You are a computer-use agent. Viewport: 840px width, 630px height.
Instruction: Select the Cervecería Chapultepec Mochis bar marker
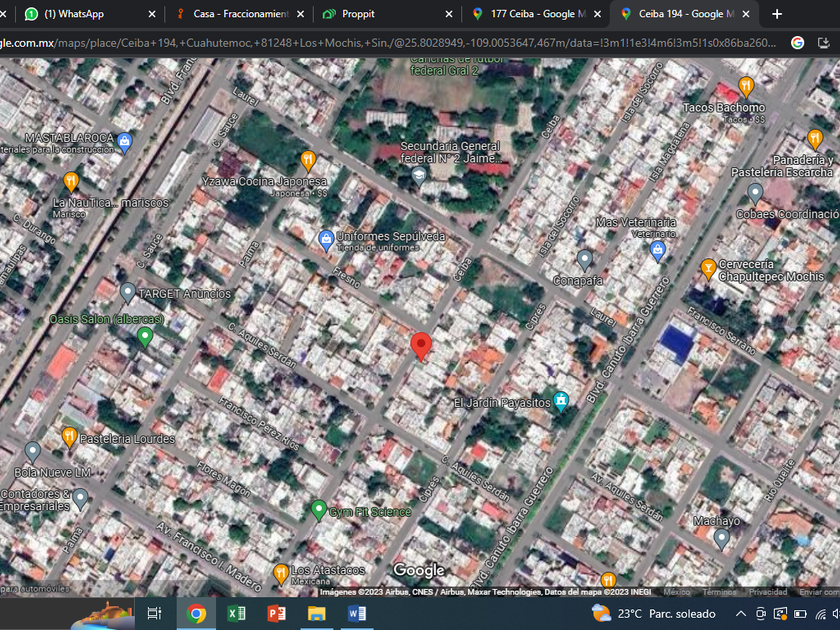click(708, 267)
